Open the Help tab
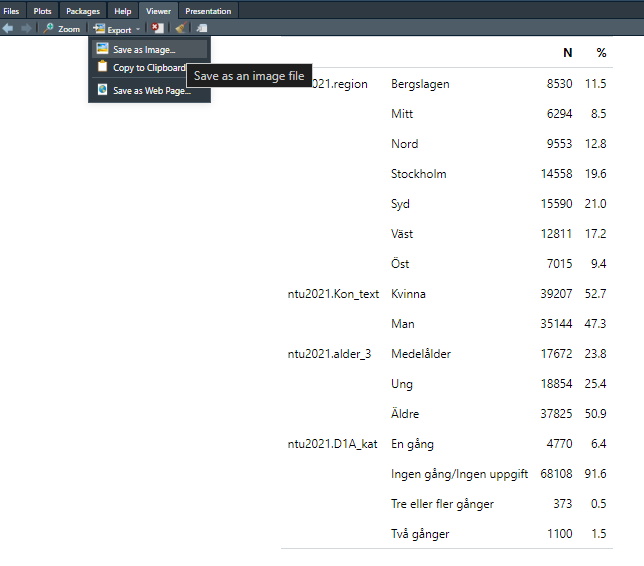The image size is (644, 566). tap(122, 11)
